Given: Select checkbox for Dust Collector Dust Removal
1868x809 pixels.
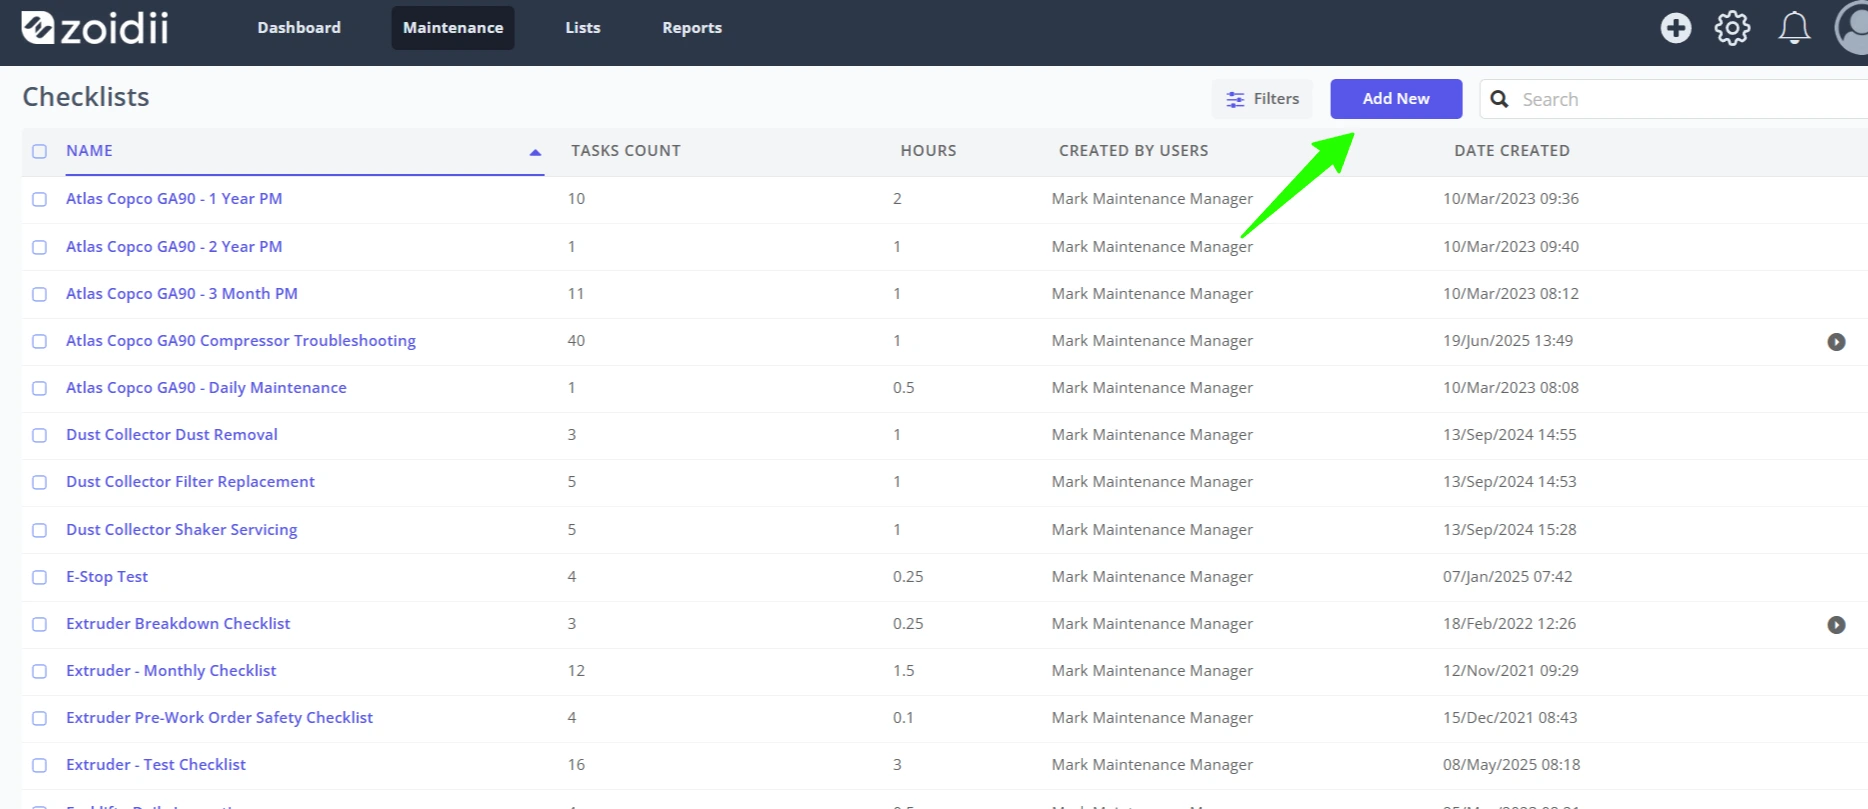Looking at the screenshot, I should (39, 435).
